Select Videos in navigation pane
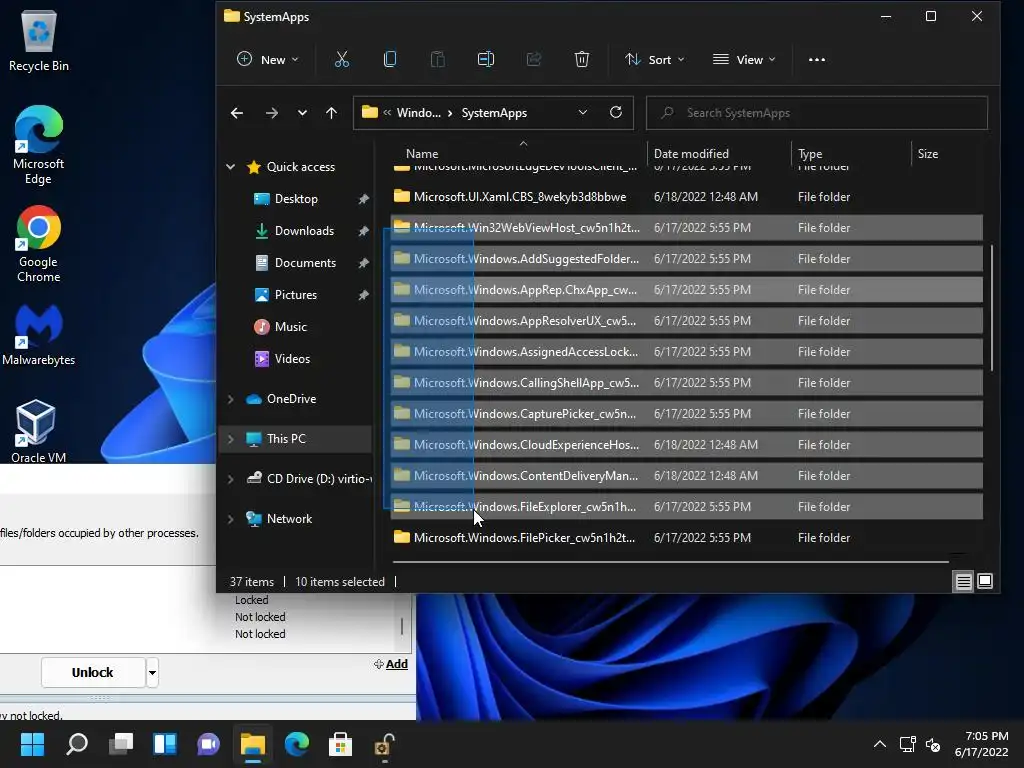Image resolution: width=1024 pixels, height=768 pixels. (x=292, y=359)
